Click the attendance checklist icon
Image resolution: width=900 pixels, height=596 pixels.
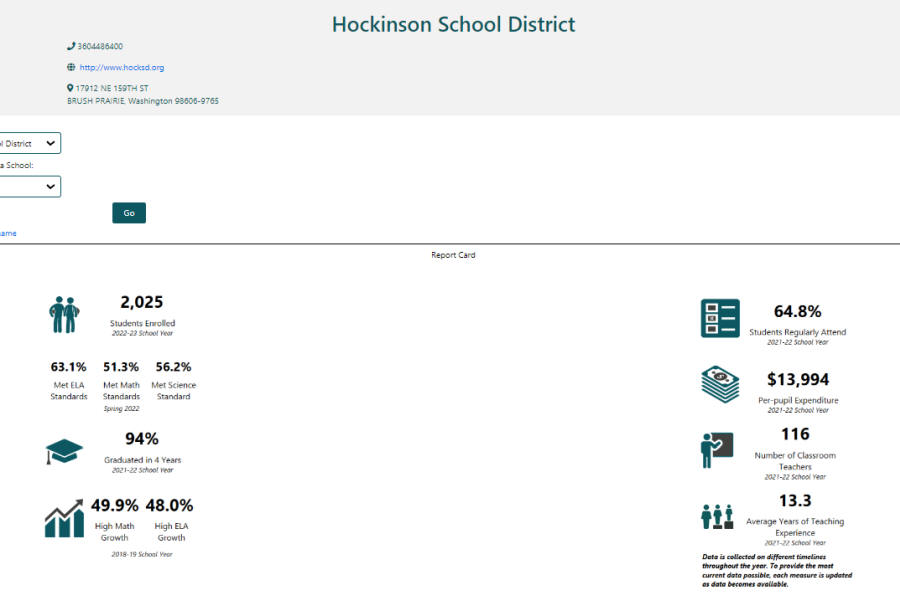pyautogui.click(x=720, y=318)
